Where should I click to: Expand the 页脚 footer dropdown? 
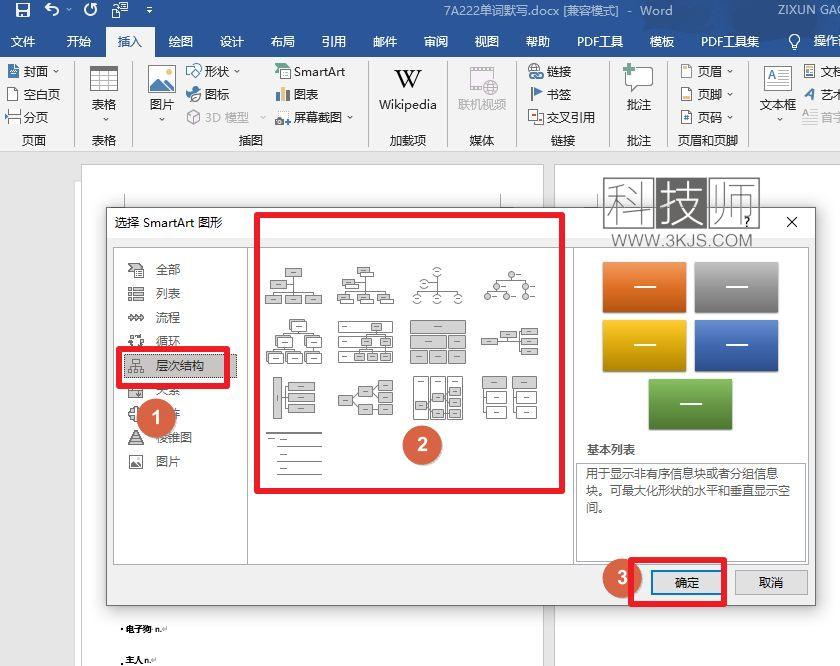(730, 94)
